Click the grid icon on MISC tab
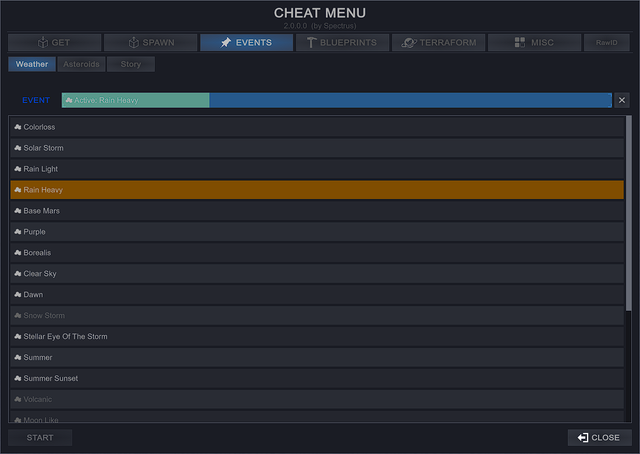The width and height of the screenshot is (640, 454). pos(520,42)
